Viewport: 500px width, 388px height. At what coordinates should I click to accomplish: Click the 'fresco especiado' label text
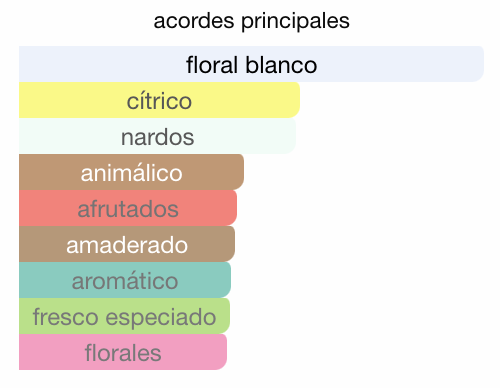[x=124, y=318]
